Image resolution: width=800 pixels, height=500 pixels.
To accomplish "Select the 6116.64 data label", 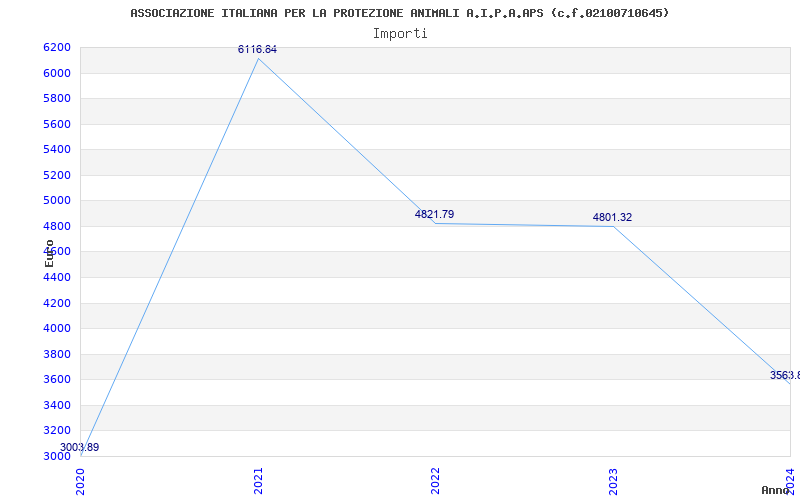I will pyautogui.click(x=257, y=49).
